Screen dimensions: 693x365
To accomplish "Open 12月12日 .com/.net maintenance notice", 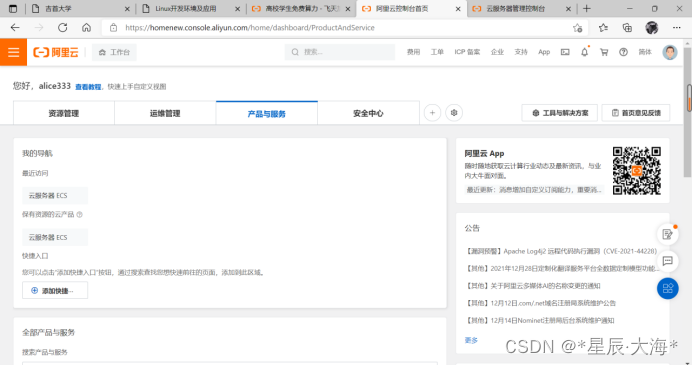I will pyautogui.click(x=540, y=303).
